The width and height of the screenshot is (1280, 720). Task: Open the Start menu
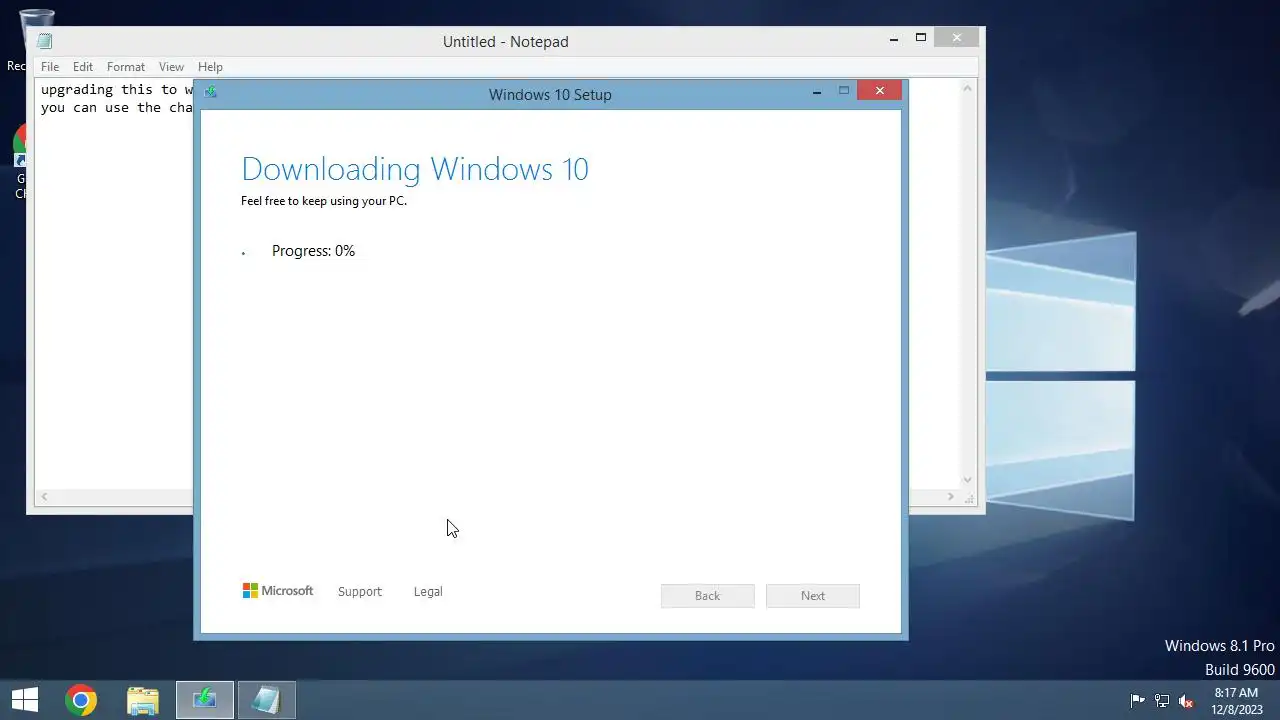coord(25,700)
